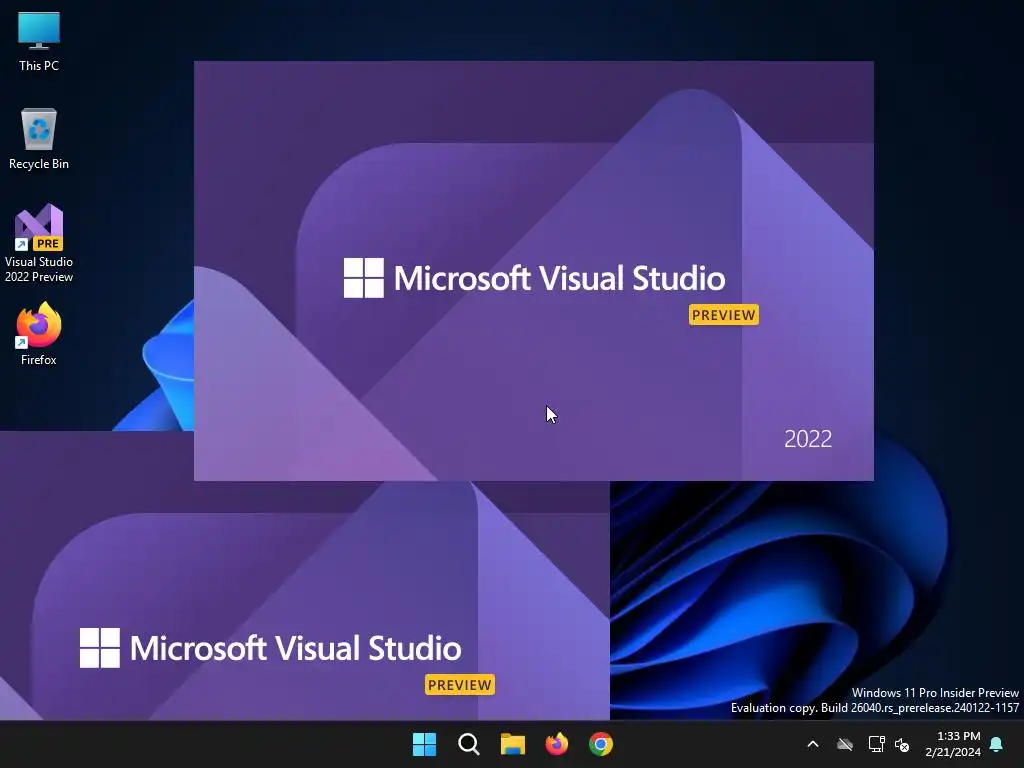Open File Explorer from taskbar
The height and width of the screenshot is (768, 1024).
coord(513,744)
